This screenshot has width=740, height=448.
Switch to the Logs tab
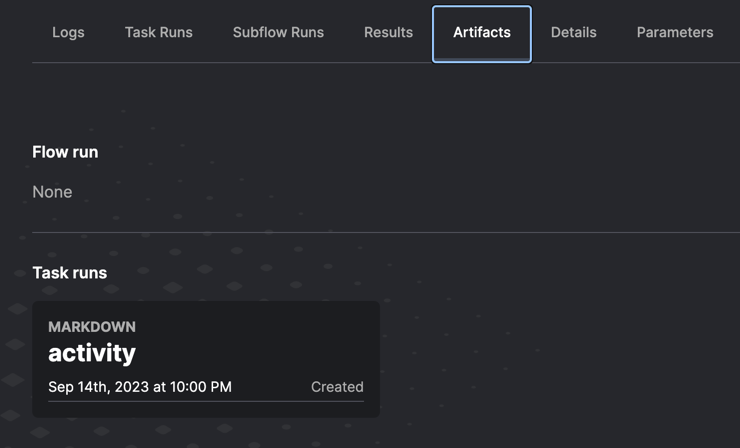(x=68, y=33)
